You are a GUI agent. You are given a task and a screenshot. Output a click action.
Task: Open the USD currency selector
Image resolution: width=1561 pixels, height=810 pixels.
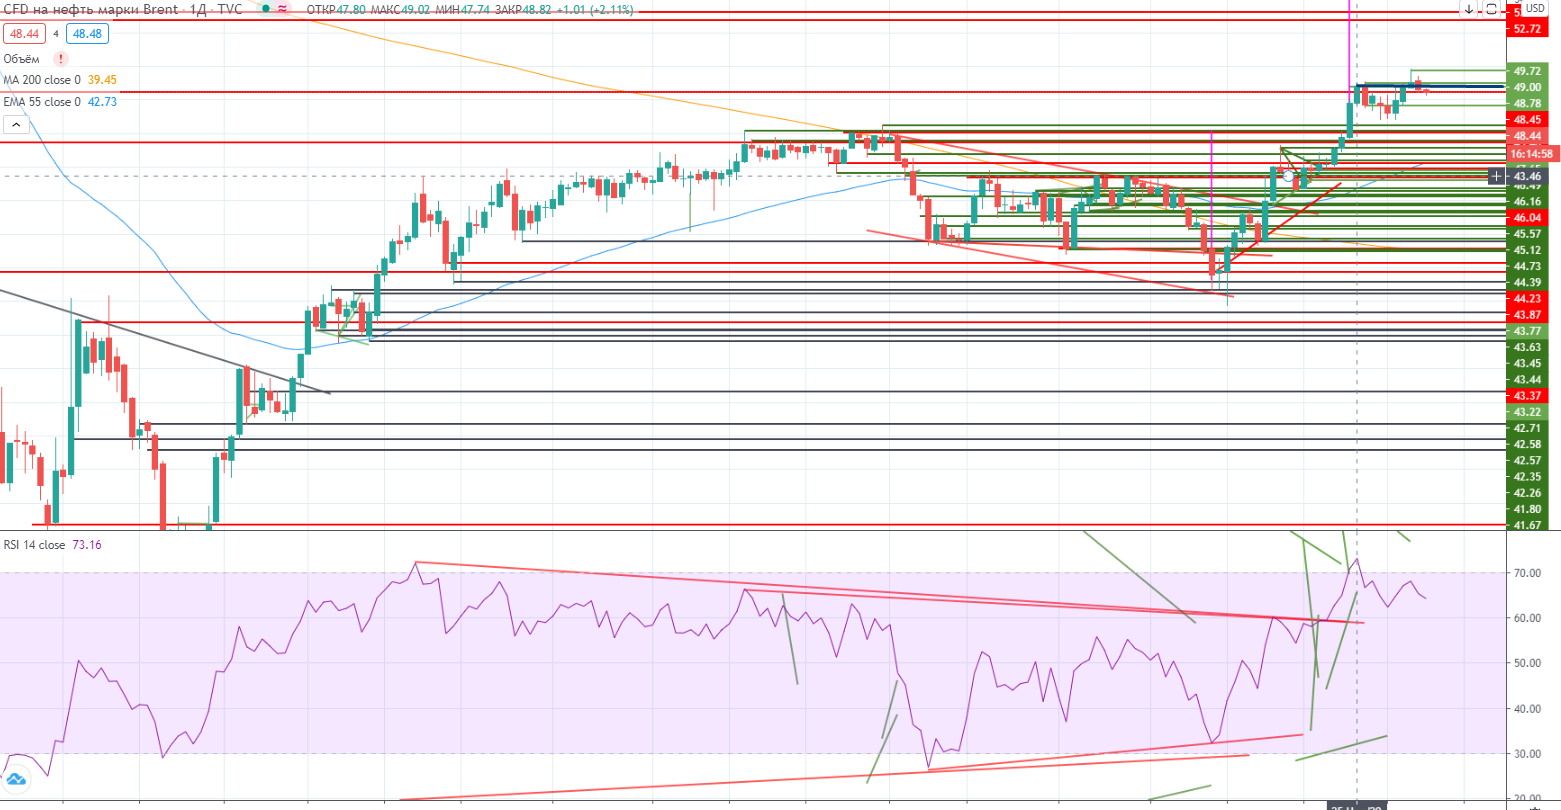pyautogui.click(x=1535, y=8)
